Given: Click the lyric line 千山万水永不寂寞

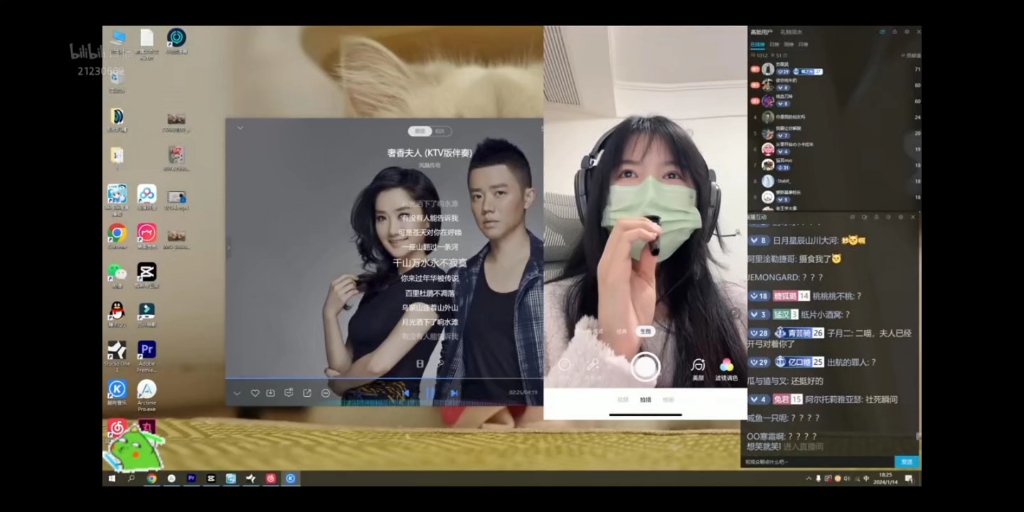Looking at the screenshot, I should [429, 263].
